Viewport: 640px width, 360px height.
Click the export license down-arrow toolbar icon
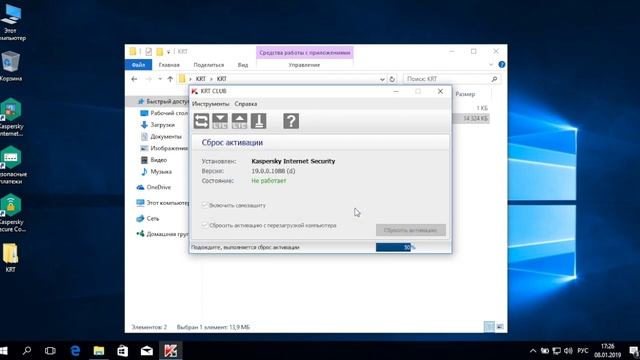[x=220, y=121]
